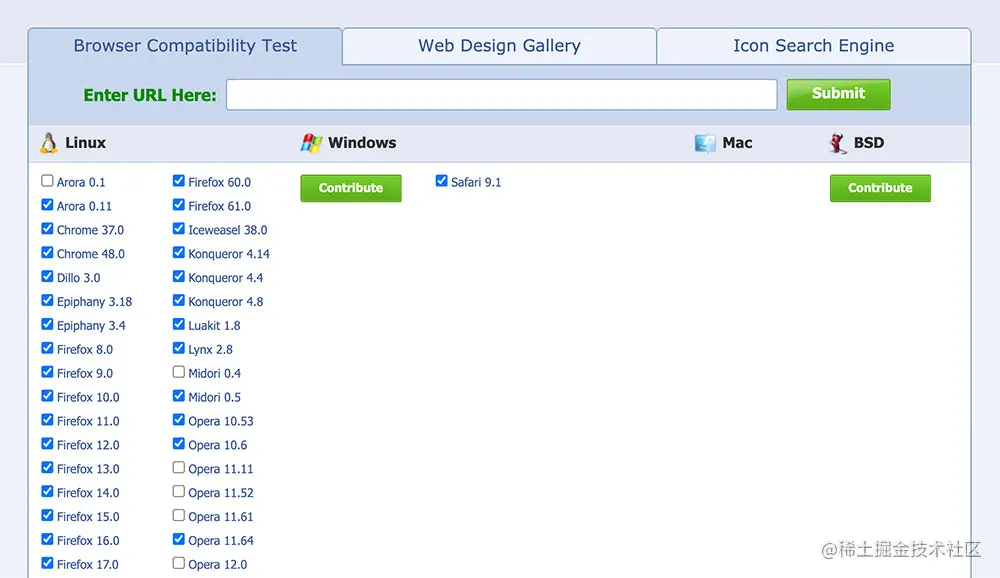
Task: Toggle Firefox 12.0 checkbox
Action: [47, 444]
